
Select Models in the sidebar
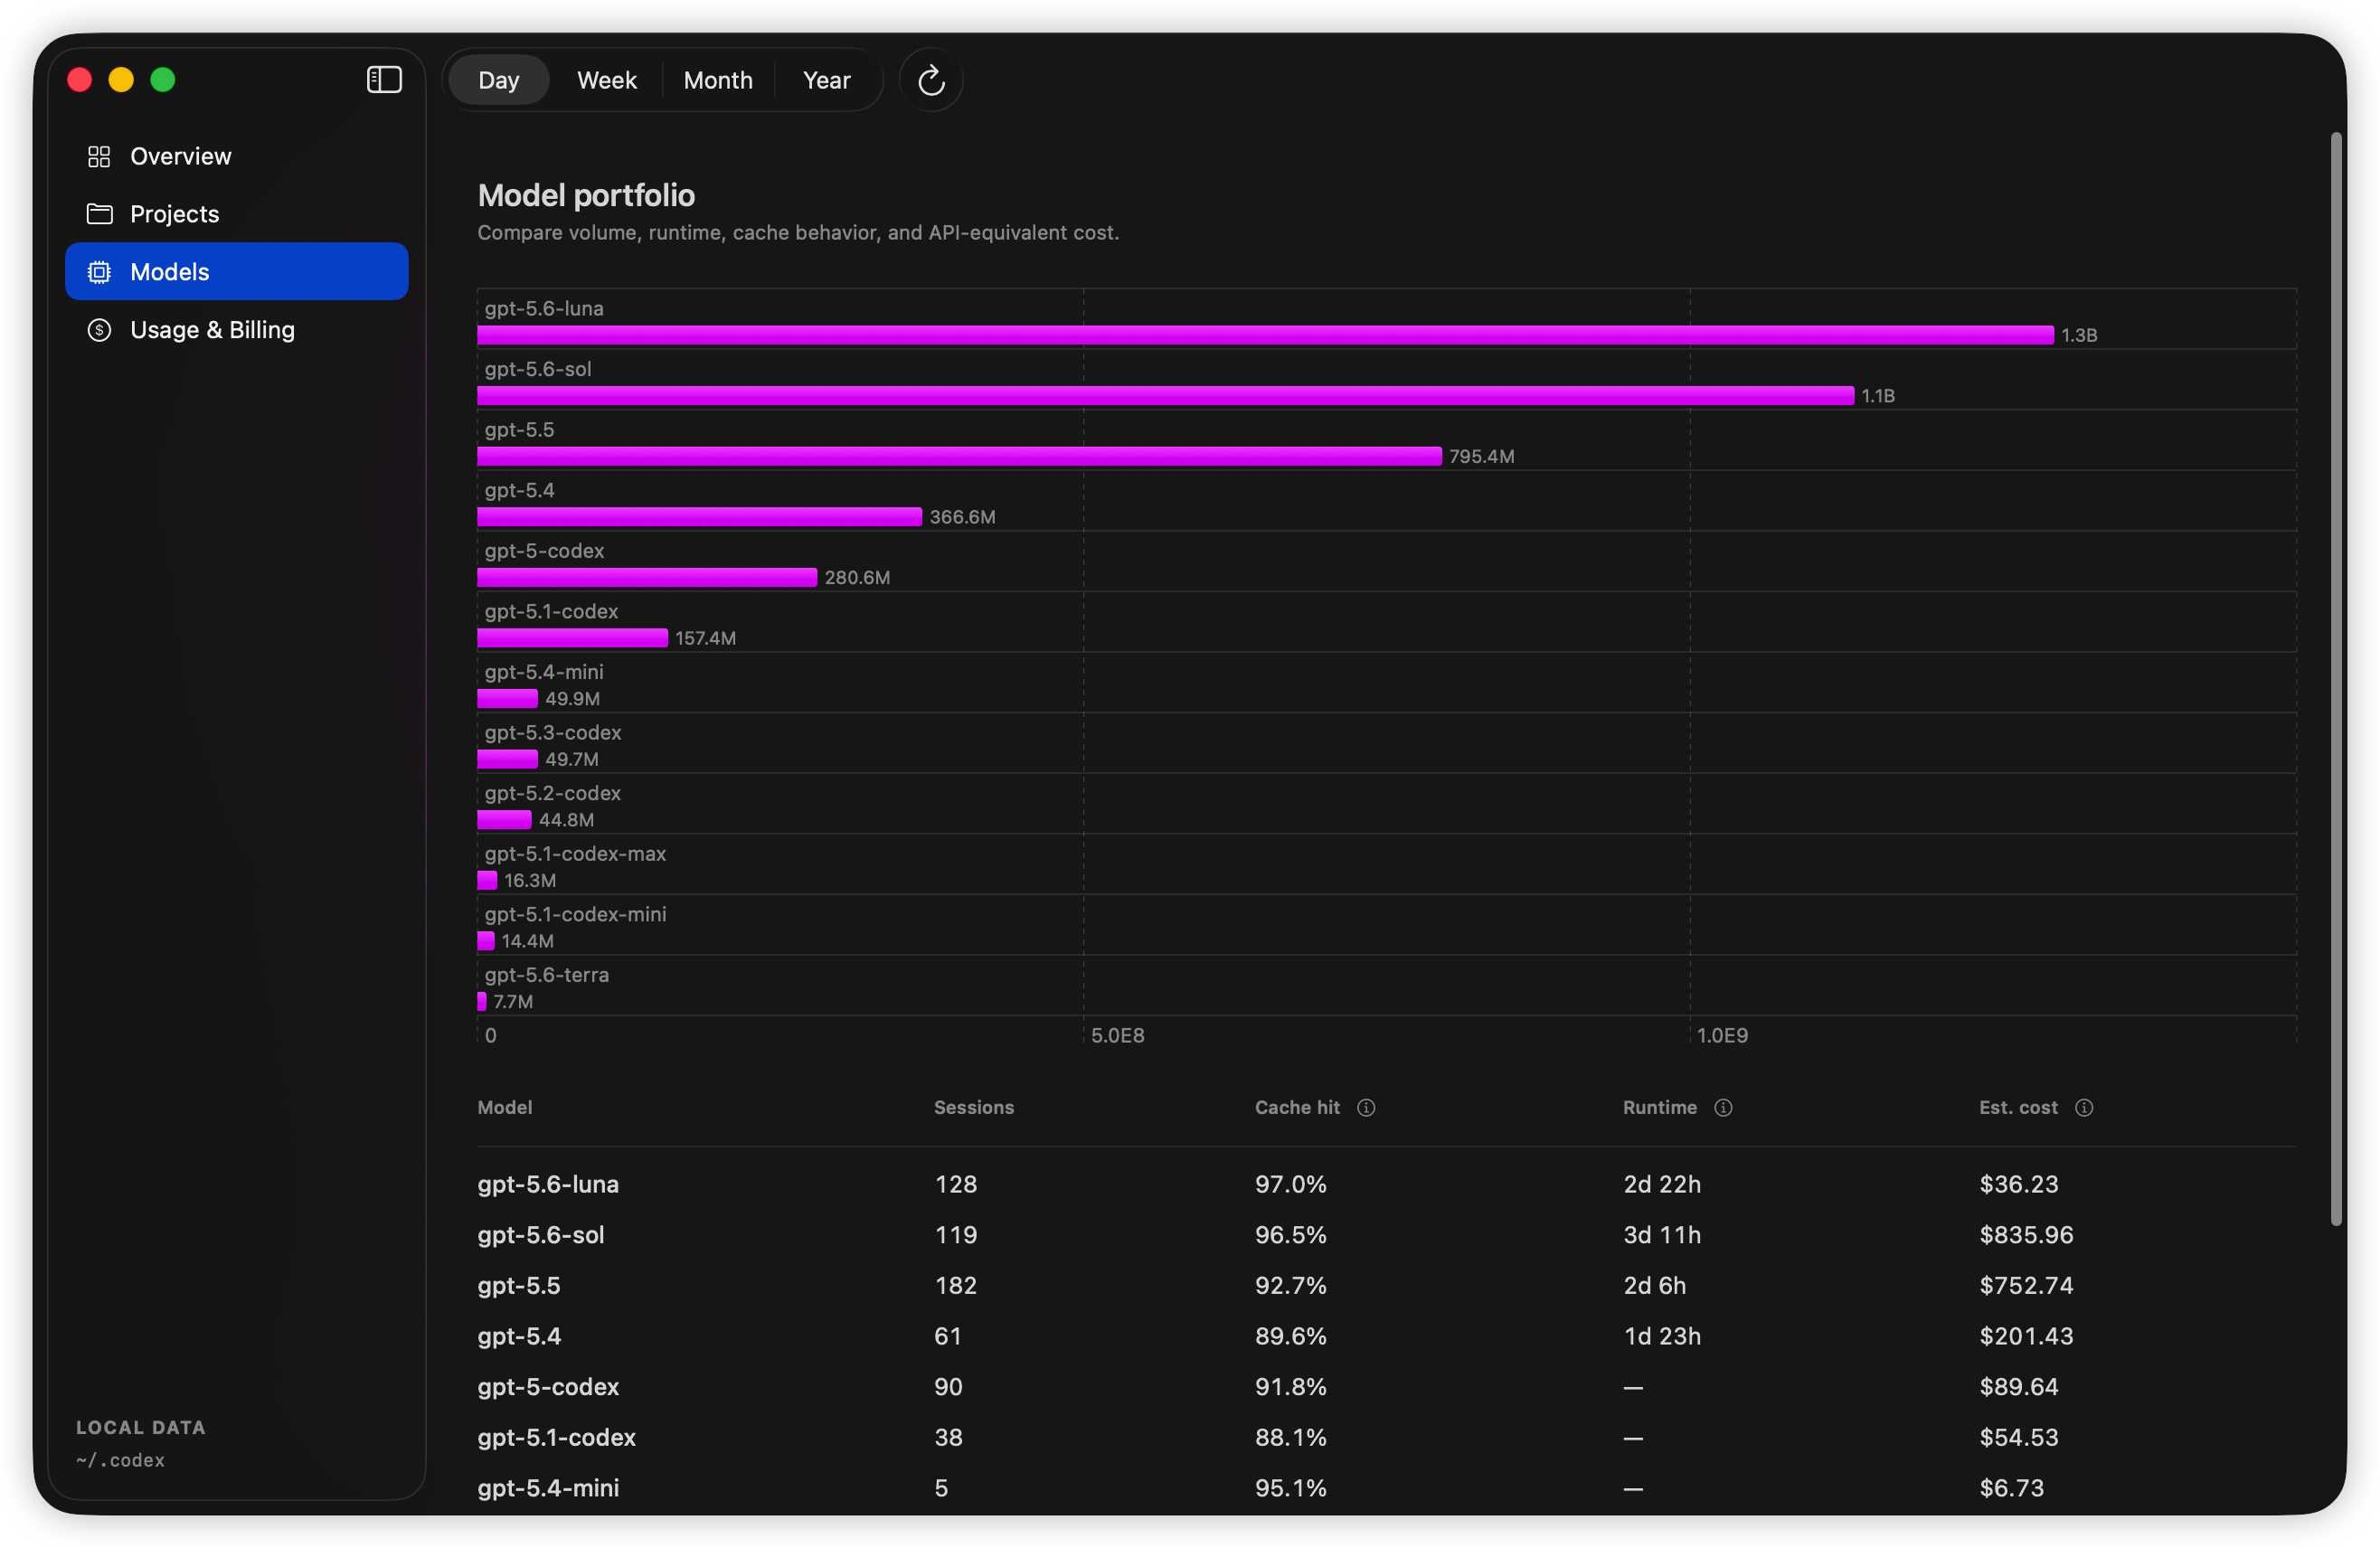click(x=237, y=272)
